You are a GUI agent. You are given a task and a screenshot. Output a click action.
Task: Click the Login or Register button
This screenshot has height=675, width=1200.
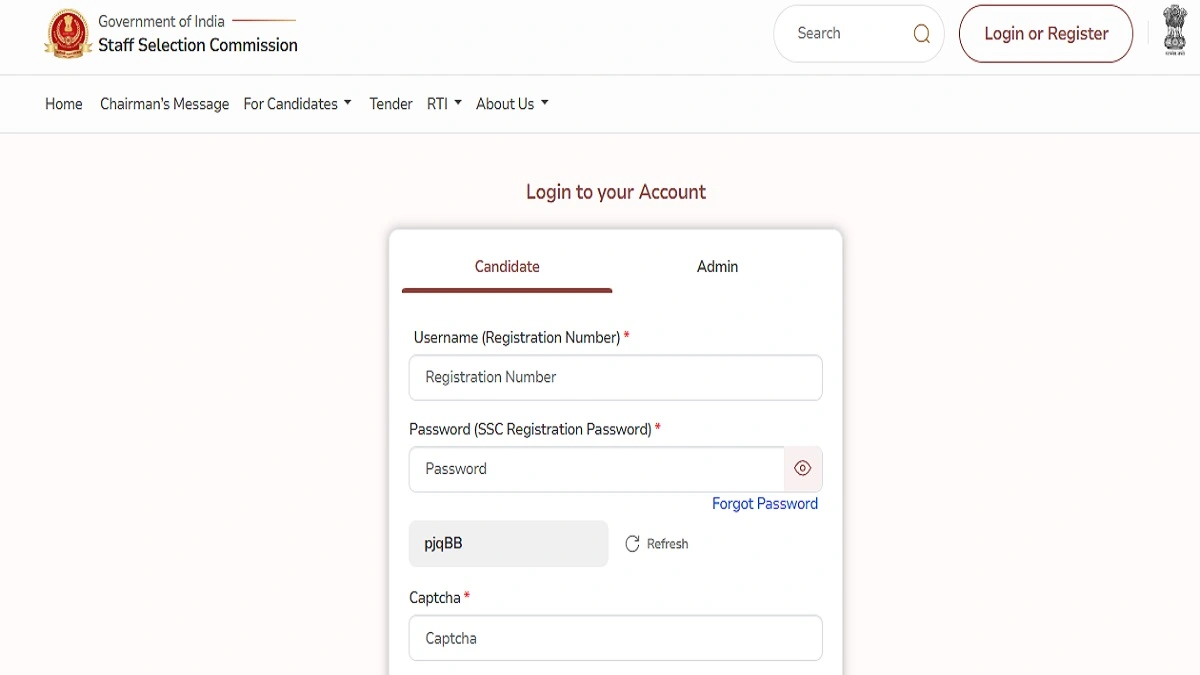pos(1045,33)
